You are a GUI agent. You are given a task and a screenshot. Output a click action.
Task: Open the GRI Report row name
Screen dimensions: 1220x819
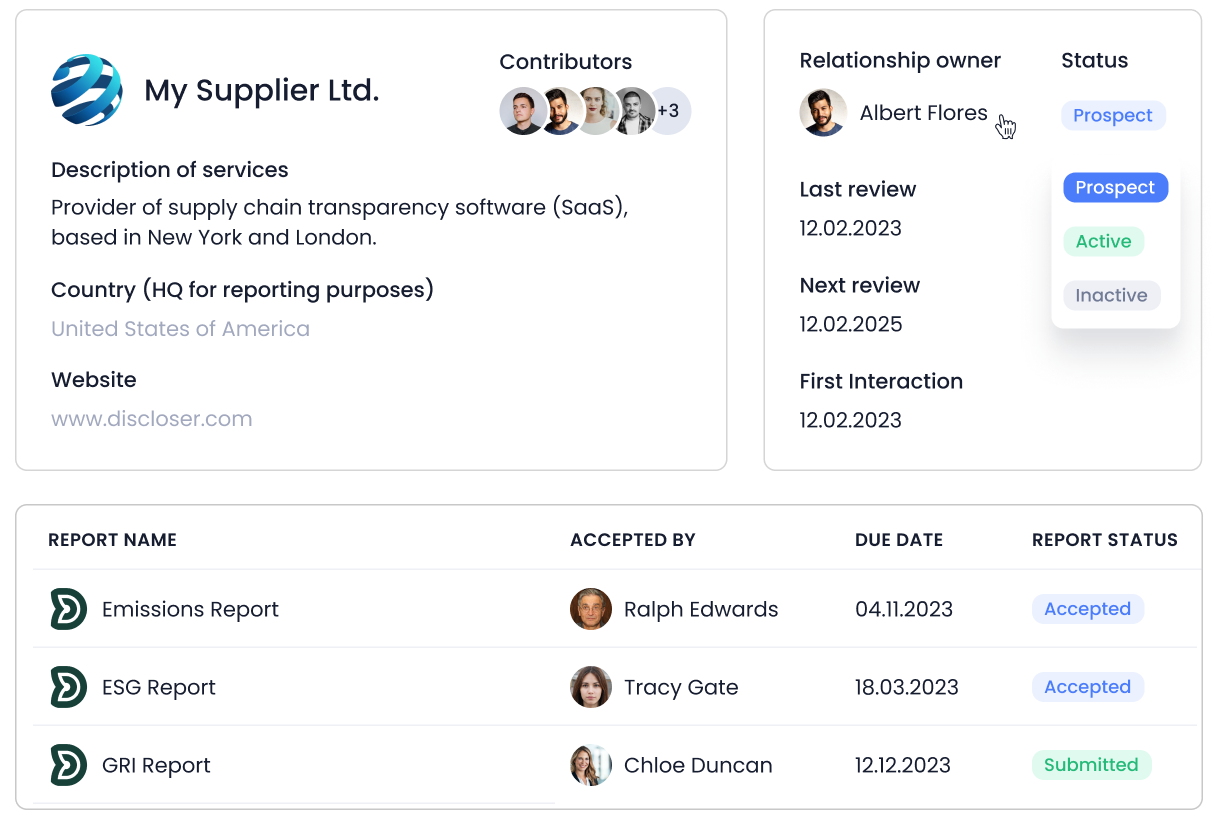156,765
